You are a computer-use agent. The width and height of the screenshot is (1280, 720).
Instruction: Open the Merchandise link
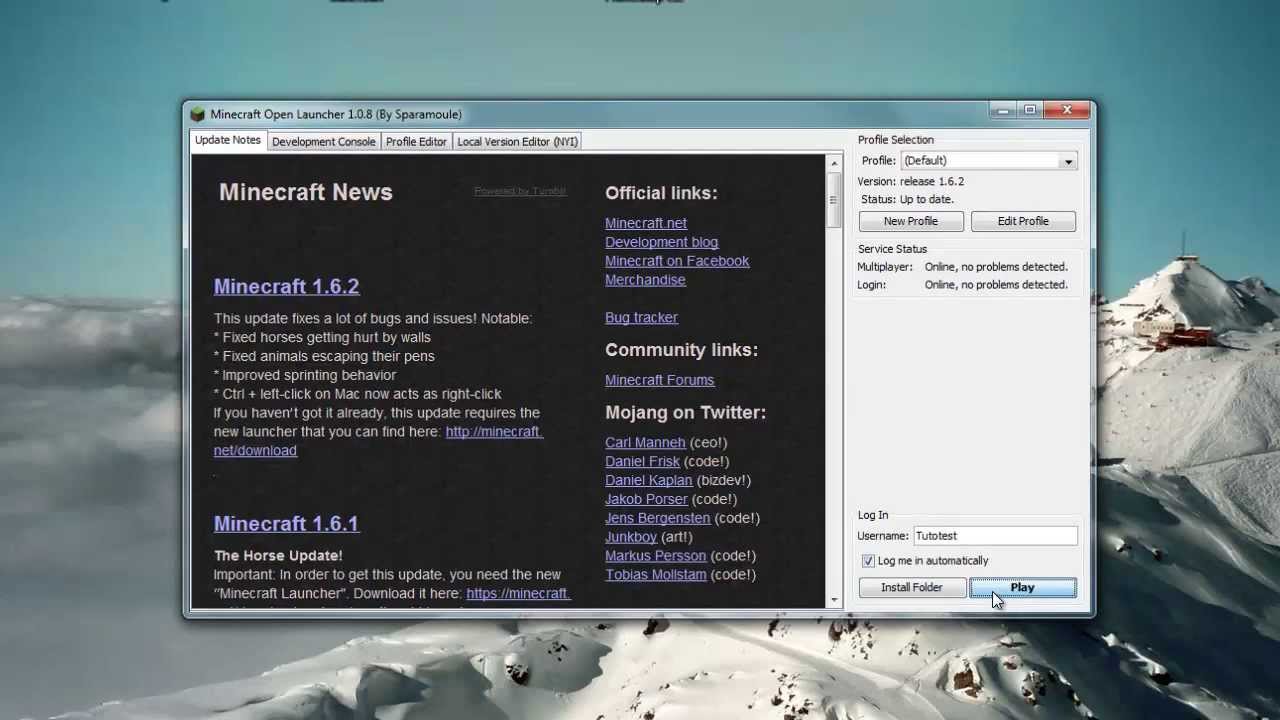645,280
